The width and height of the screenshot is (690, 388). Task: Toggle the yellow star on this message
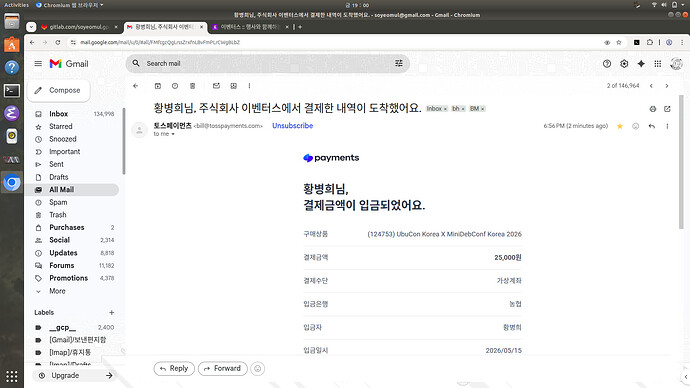[620, 126]
